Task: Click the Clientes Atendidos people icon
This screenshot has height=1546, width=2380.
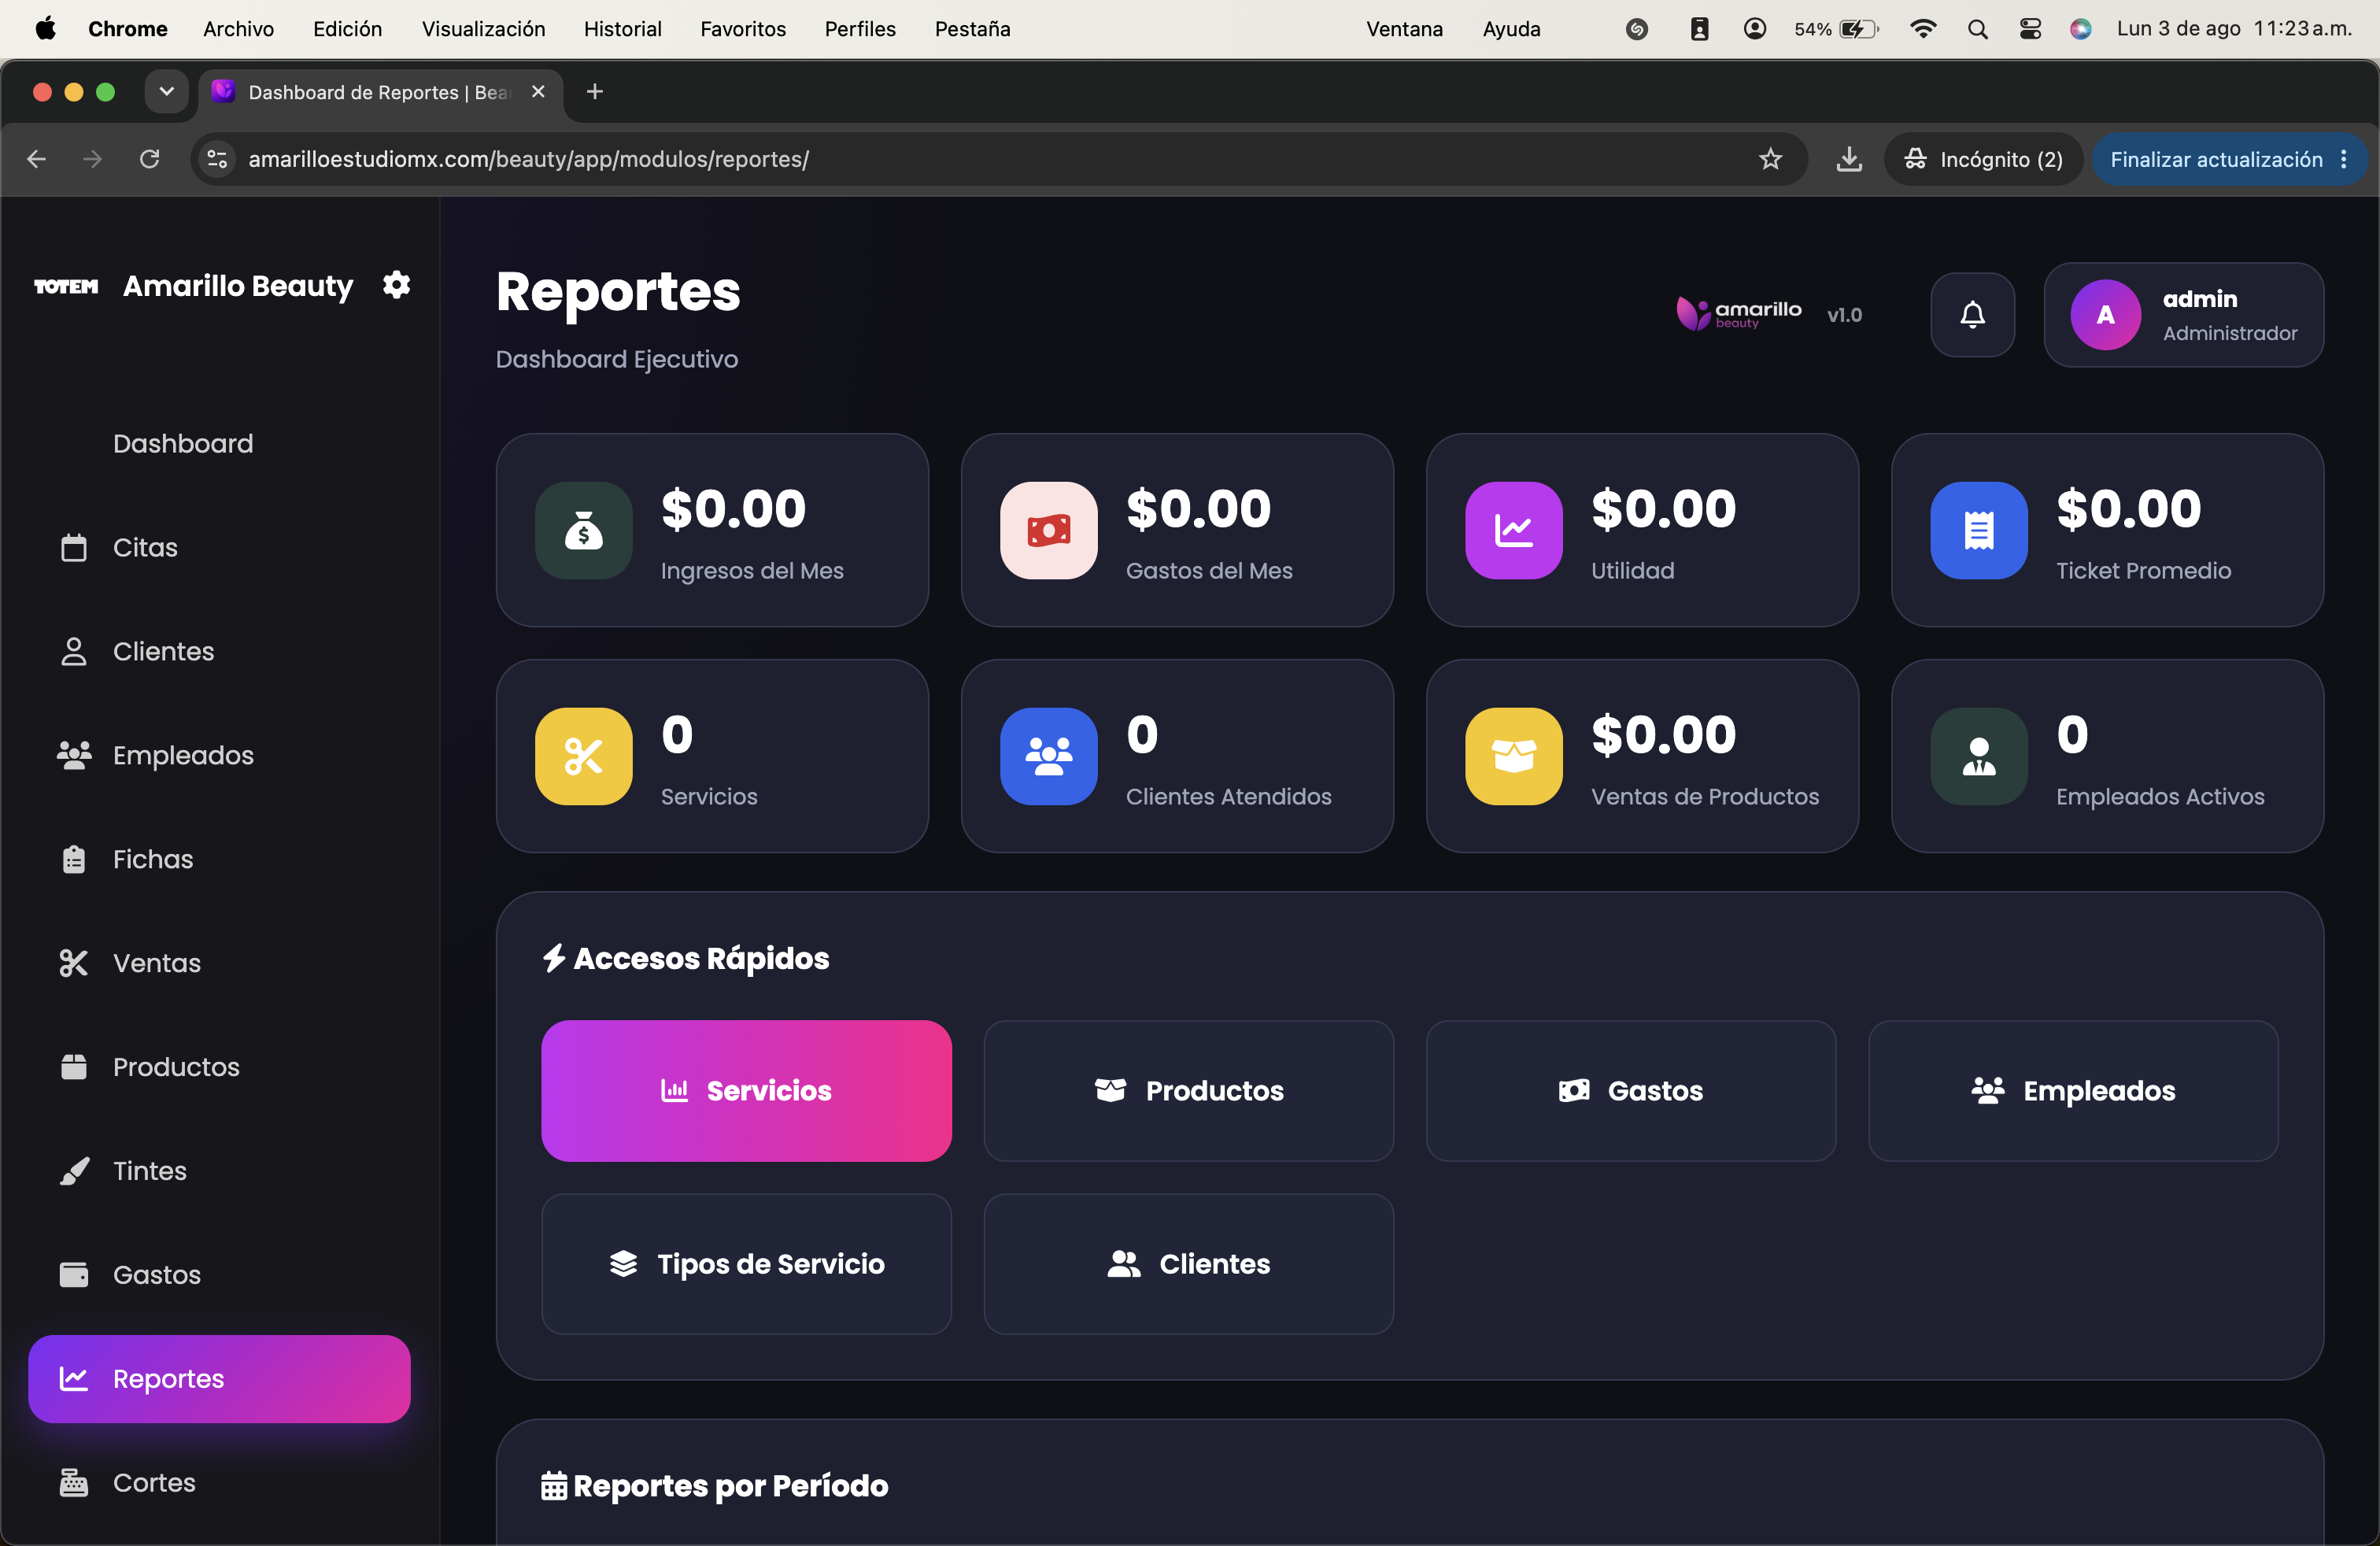Action: tap(1049, 756)
